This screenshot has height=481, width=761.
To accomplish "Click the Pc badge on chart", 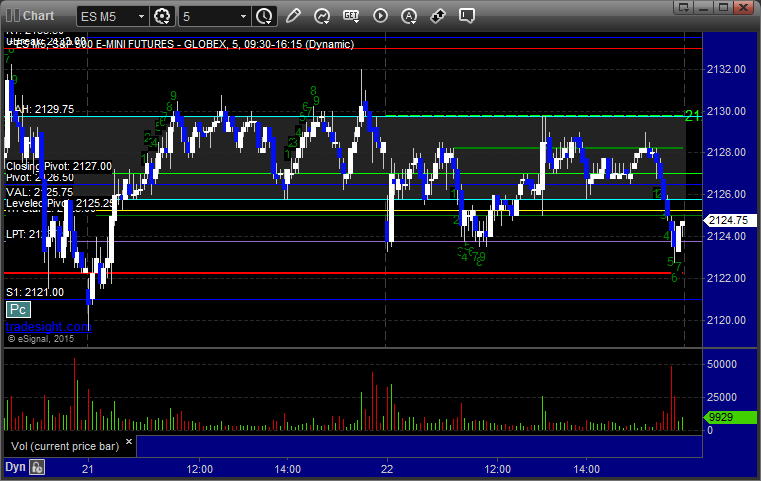I will [18, 309].
